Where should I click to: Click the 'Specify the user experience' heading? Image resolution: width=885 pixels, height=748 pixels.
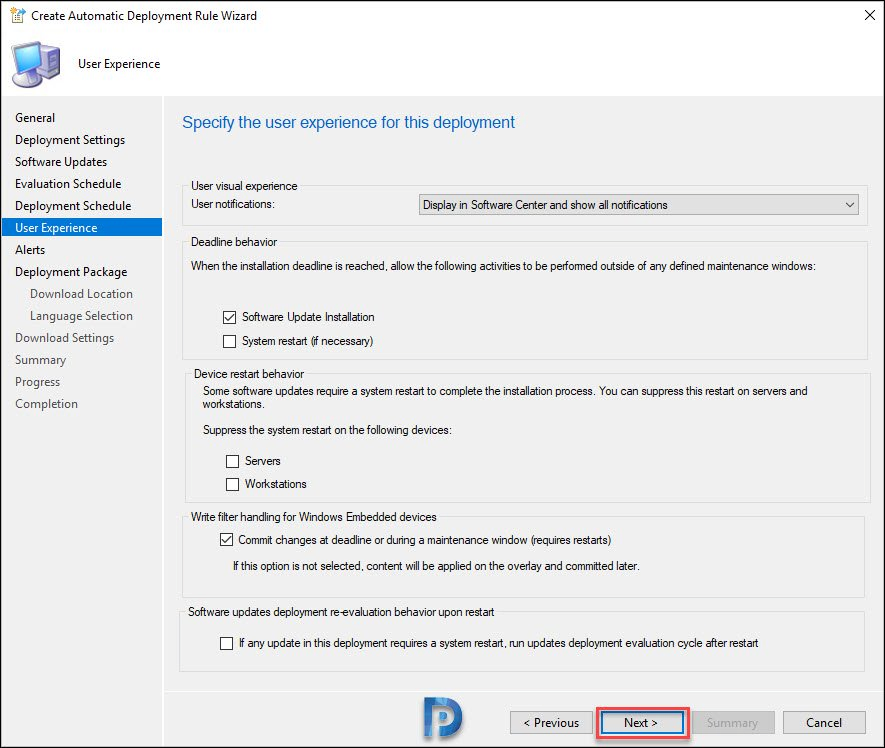tap(348, 123)
